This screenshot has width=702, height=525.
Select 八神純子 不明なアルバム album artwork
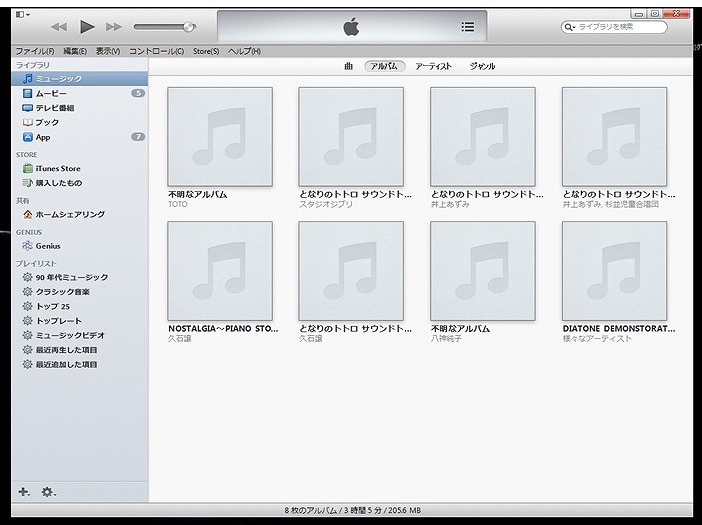[x=483, y=271]
